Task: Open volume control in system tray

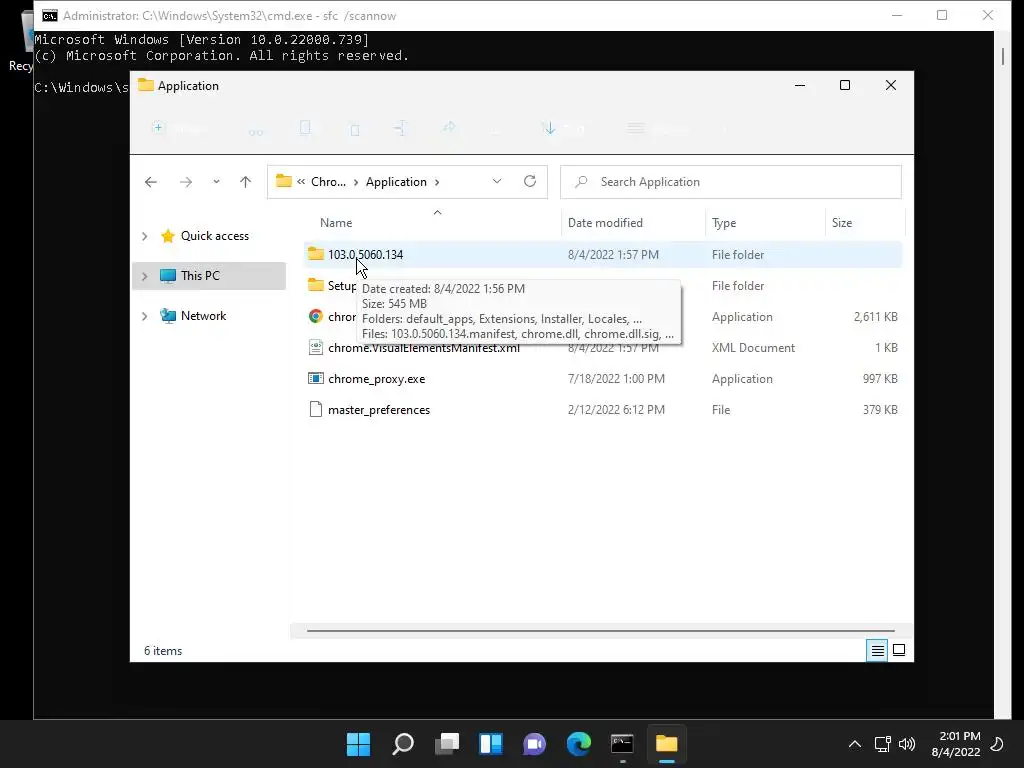Action: point(907,744)
